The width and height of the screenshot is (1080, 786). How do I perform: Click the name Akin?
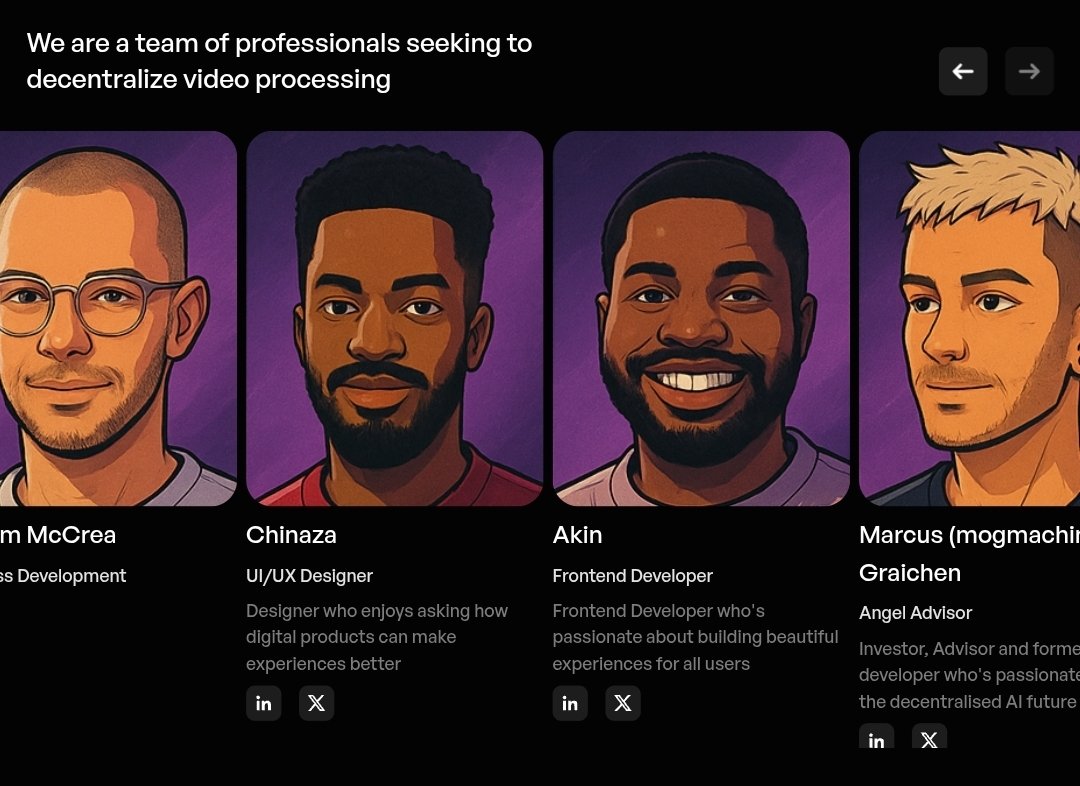[x=577, y=535]
